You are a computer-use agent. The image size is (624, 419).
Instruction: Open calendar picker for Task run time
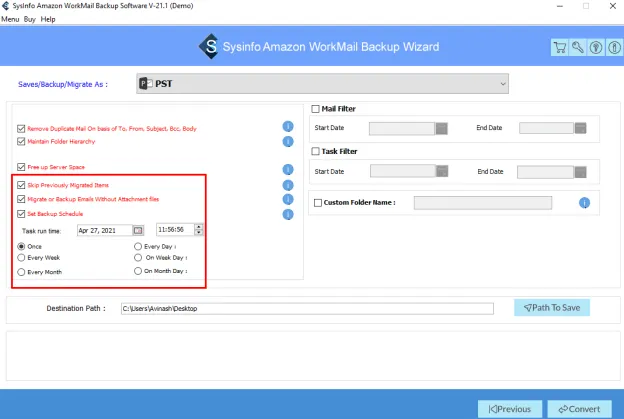coord(139,230)
